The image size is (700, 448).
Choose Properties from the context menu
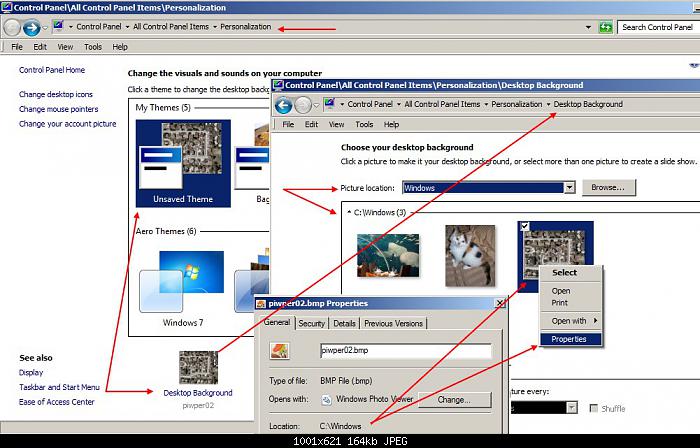(571, 339)
